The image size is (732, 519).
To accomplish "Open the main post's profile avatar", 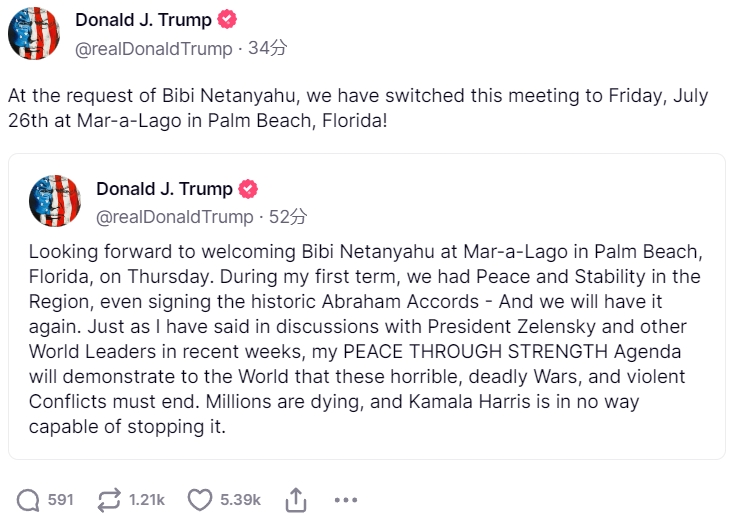I will pos(35,34).
